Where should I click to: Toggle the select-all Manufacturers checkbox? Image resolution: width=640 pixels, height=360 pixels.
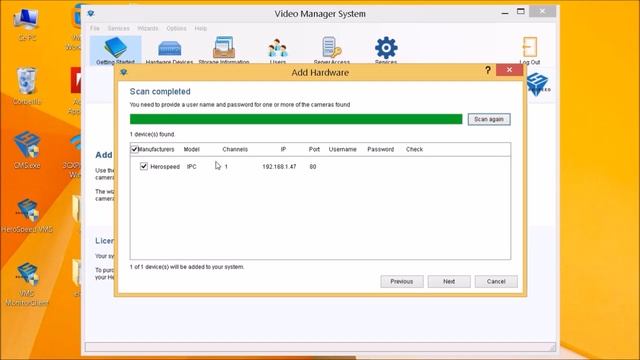pos(134,149)
